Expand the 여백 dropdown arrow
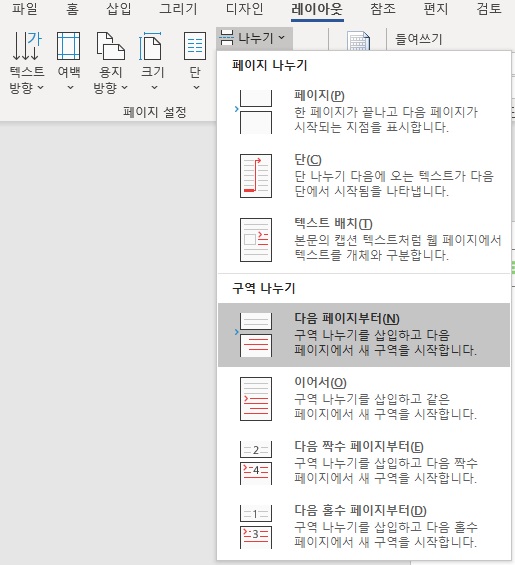This screenshot has height=565, width=515. click(70, 88)
